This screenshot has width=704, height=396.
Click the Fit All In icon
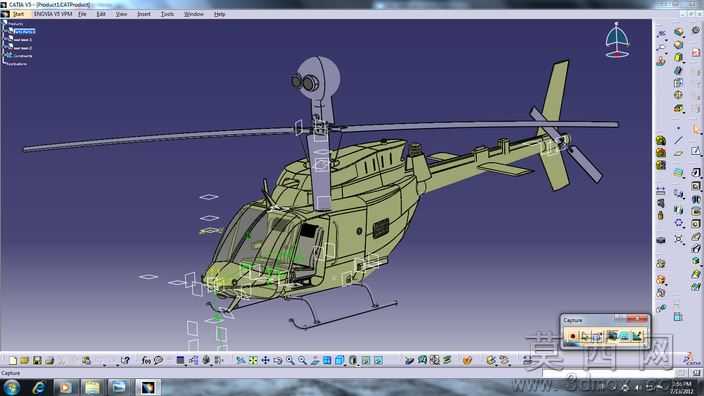(253, 361)
